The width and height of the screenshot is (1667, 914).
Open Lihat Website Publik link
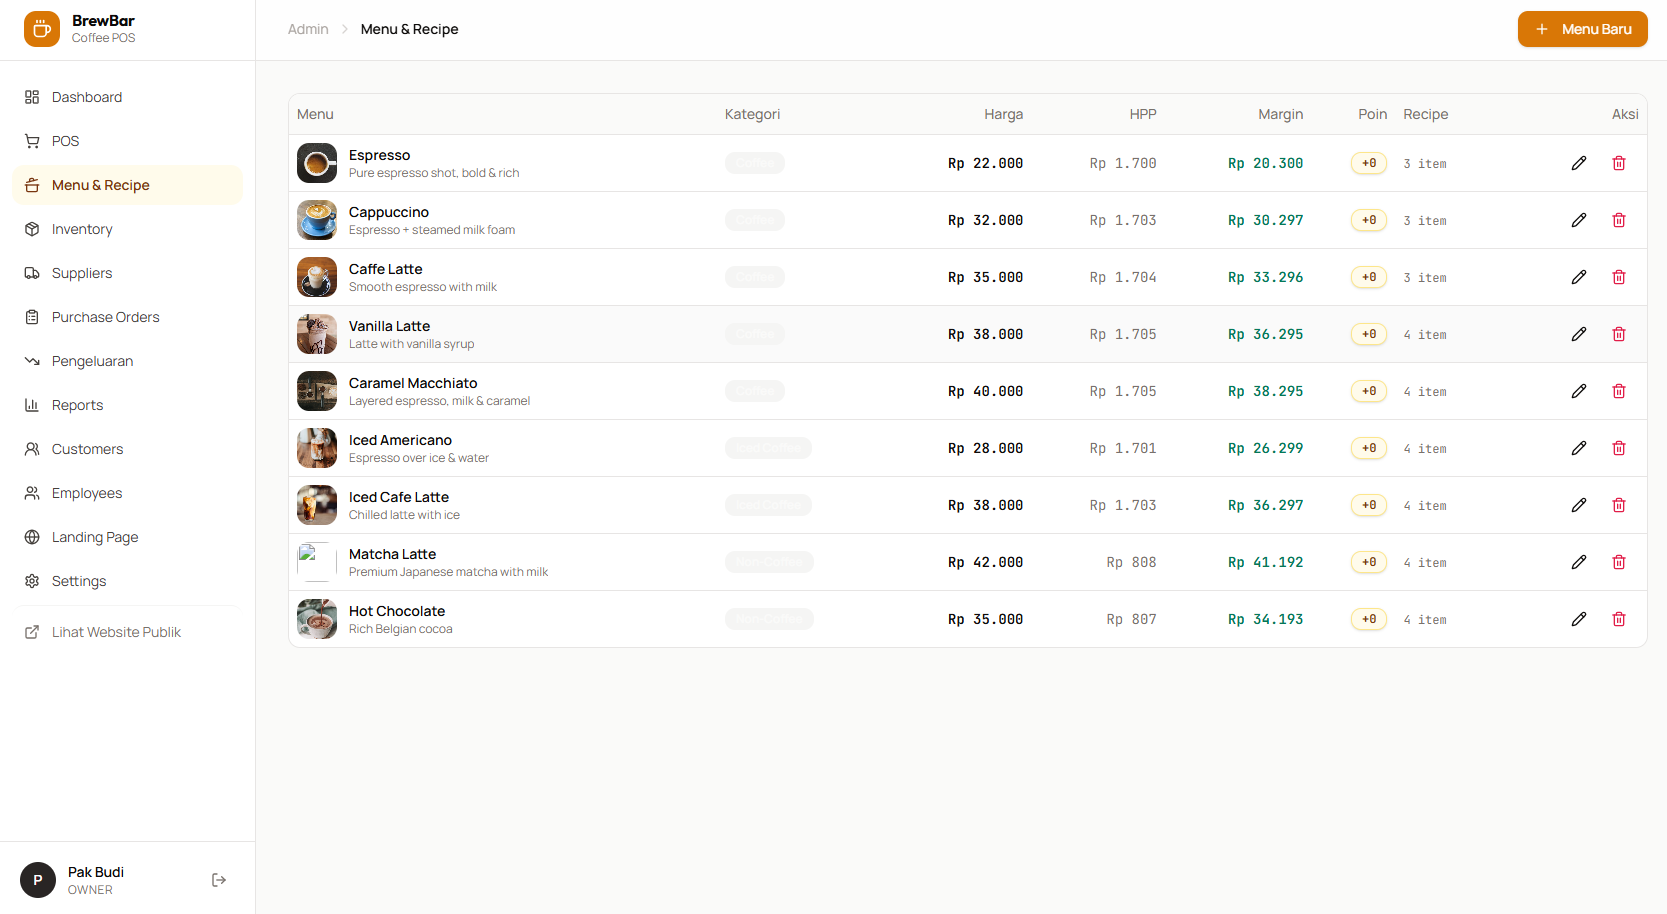[127, 632]
